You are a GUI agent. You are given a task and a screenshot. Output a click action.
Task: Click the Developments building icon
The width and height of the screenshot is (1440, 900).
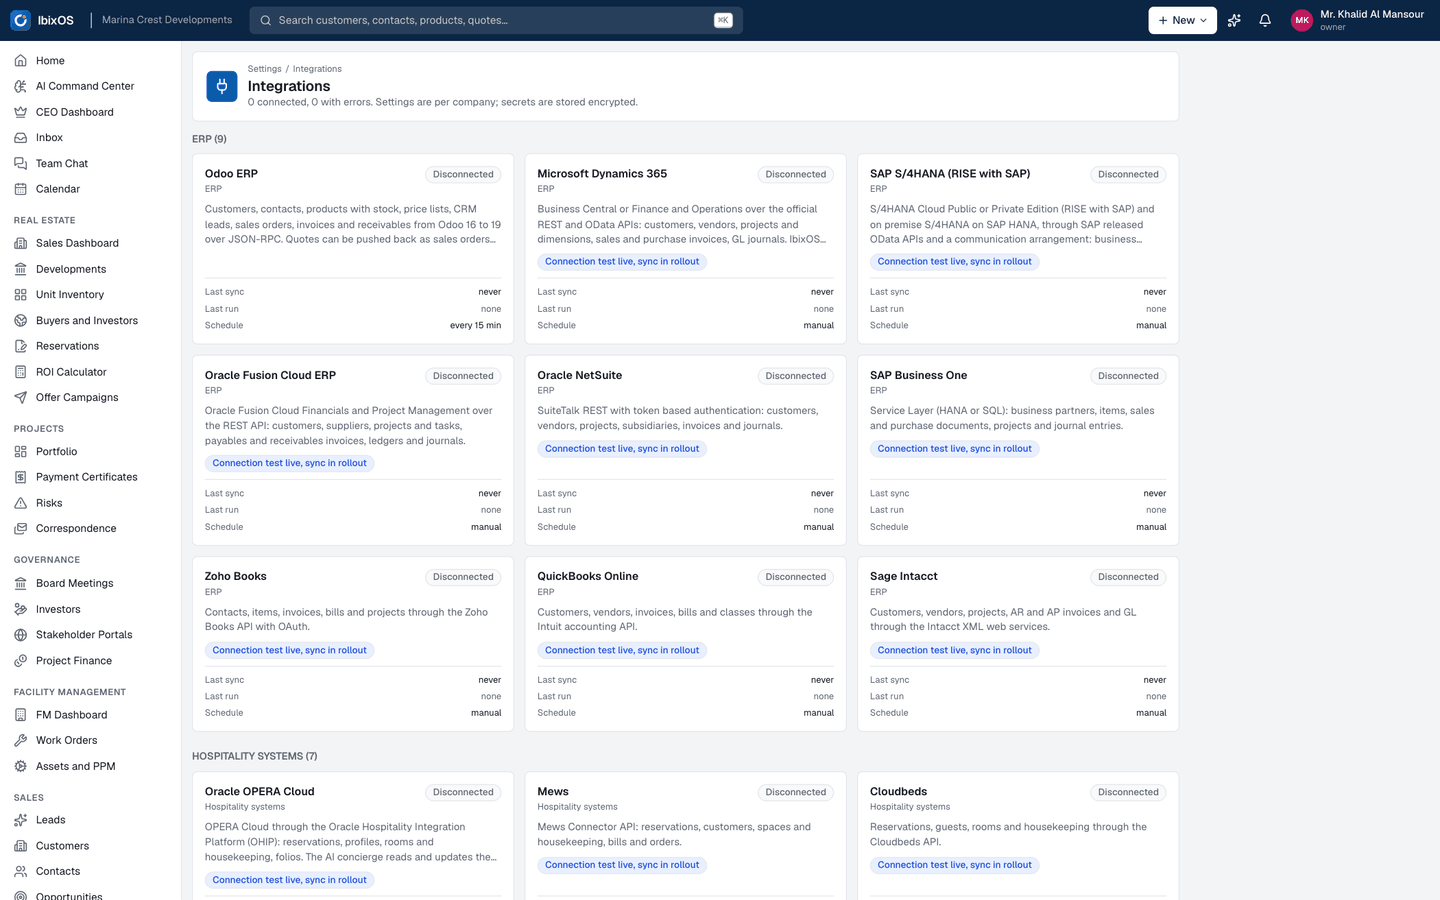click(x=20, y=269)
